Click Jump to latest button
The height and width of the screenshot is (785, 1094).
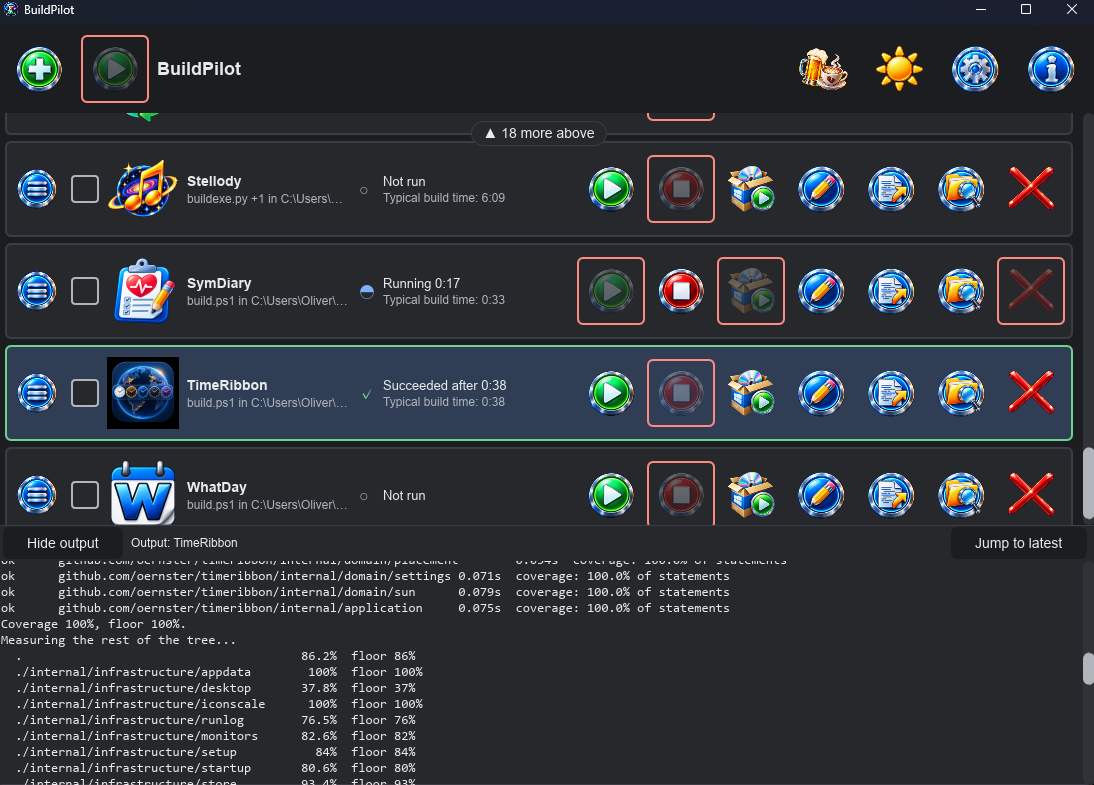coord(1018,543)
